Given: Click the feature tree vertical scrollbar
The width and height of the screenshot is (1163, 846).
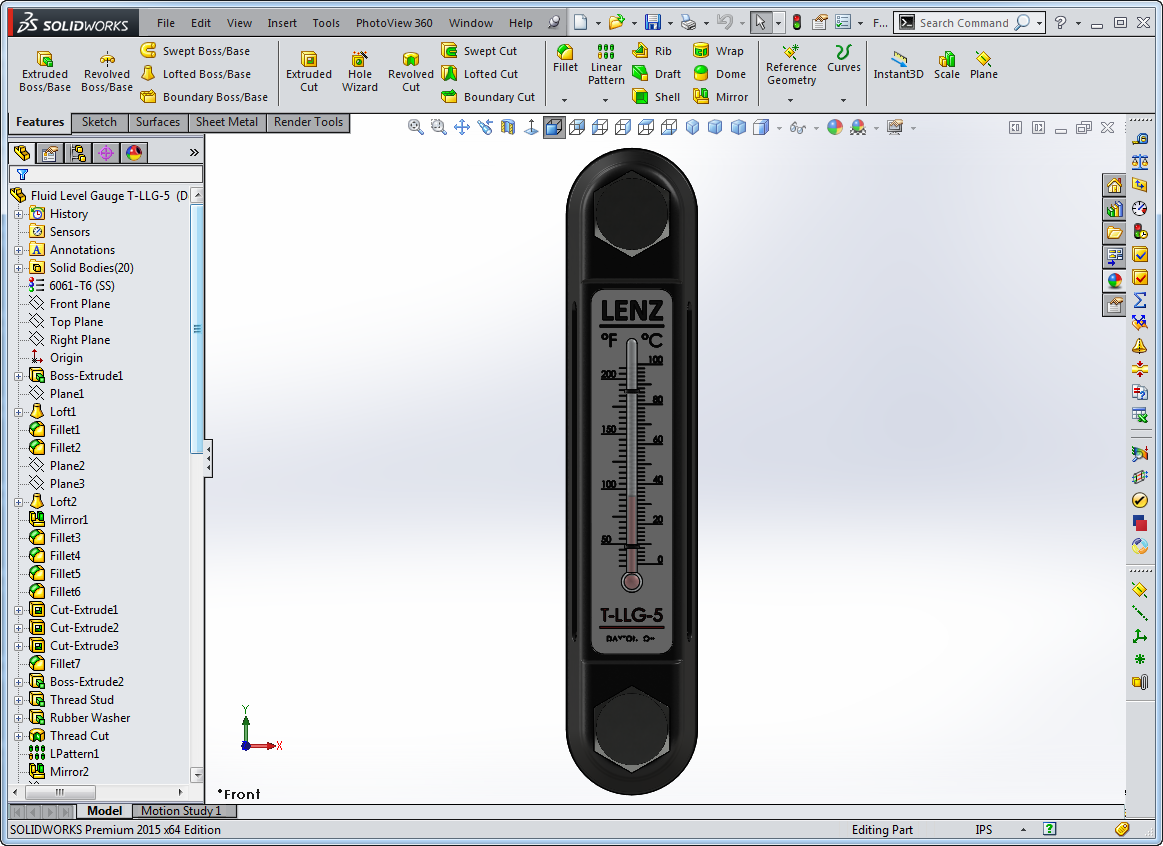Looking at the screenshot, I should (197, 328).
